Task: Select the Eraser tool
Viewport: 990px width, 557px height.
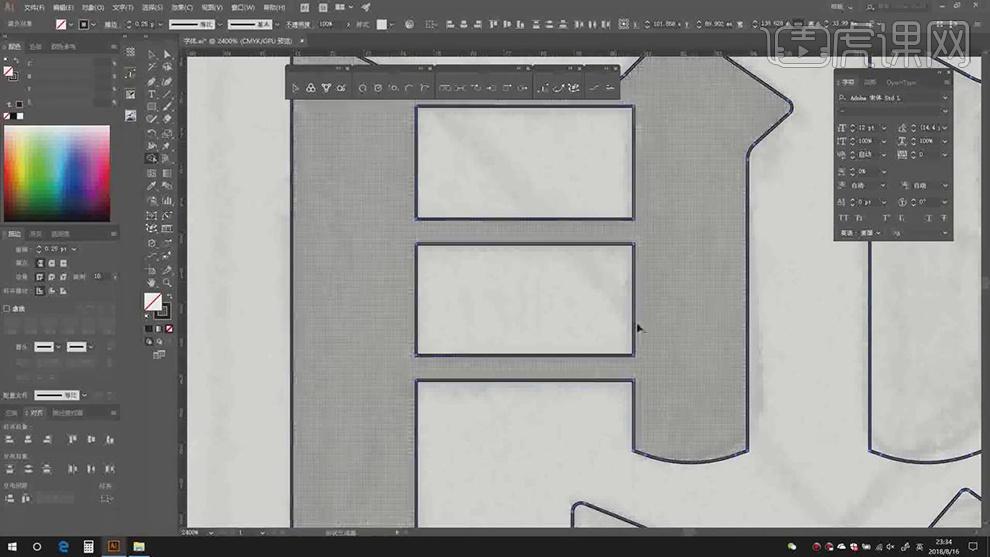Action: (167, 119)
